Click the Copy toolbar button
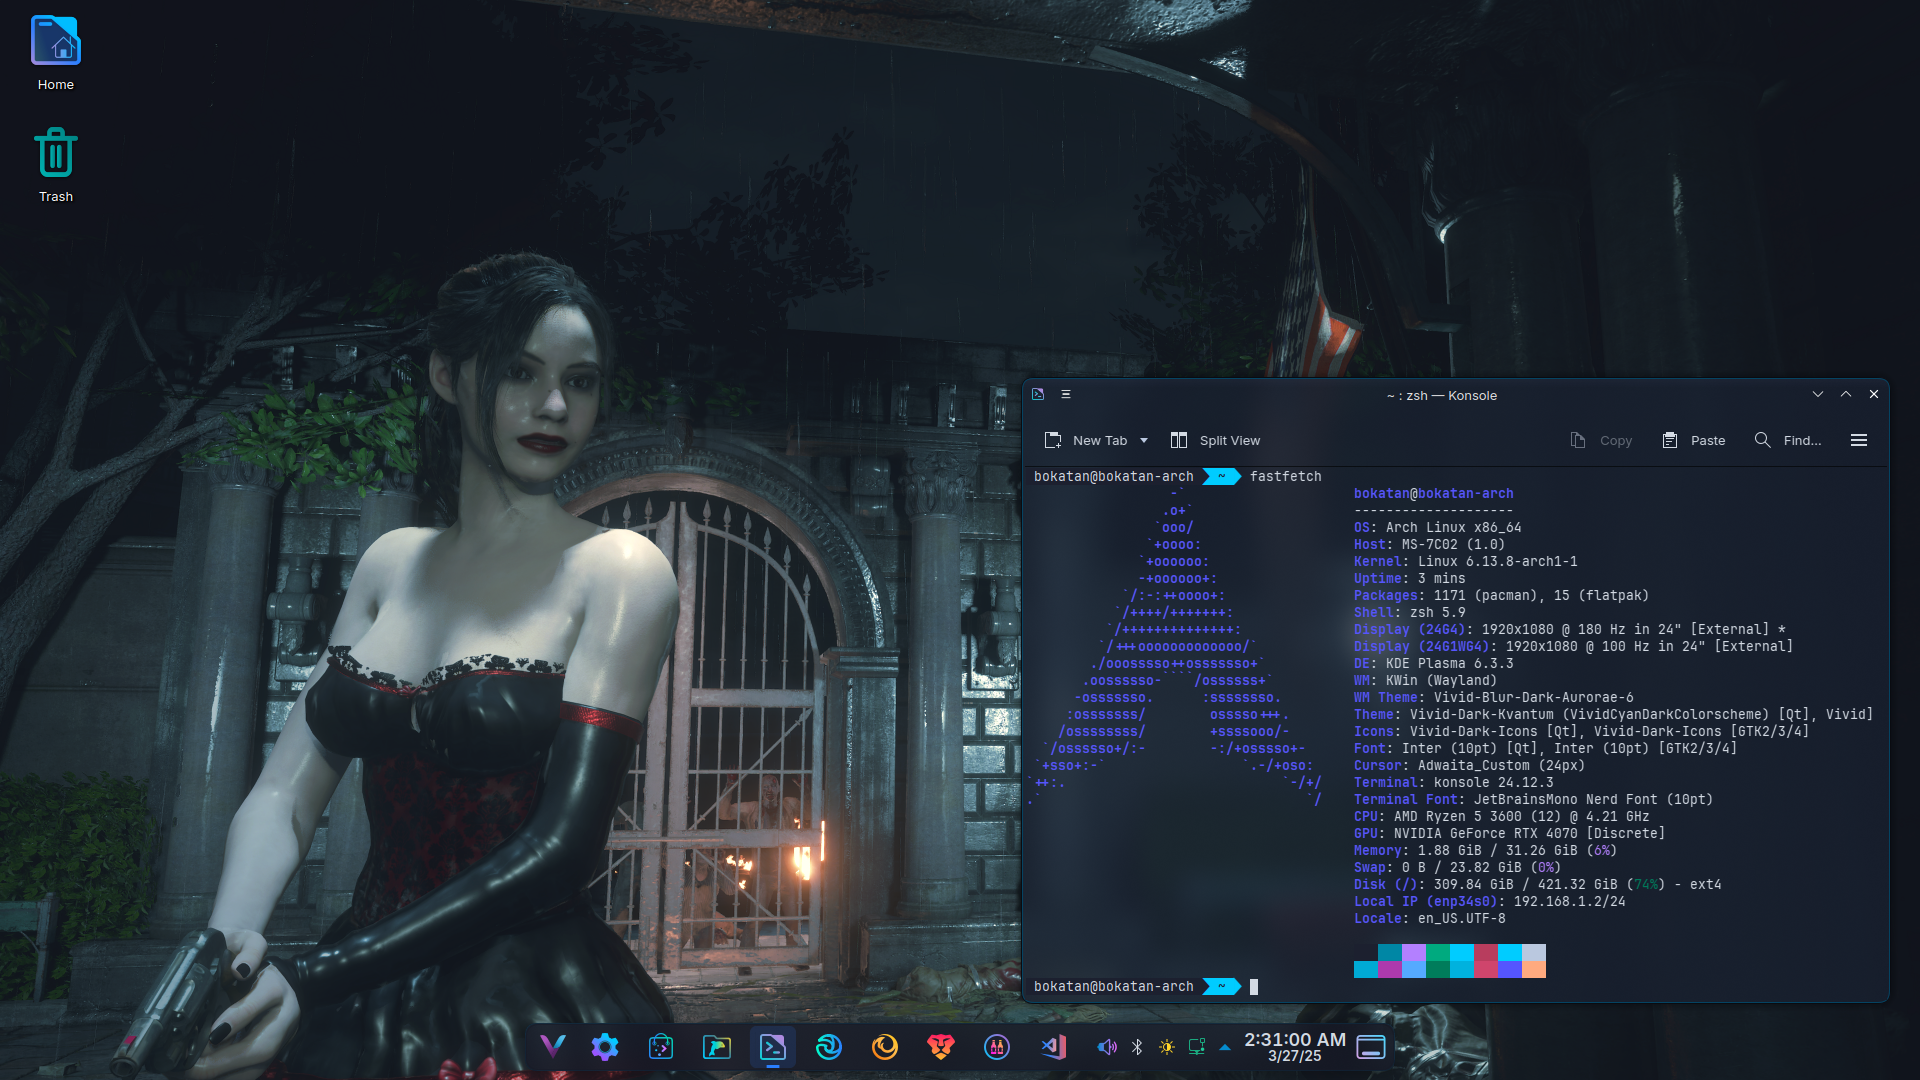The height and width of the screenshot is (1080, 1920). (x=1601, y=440)
